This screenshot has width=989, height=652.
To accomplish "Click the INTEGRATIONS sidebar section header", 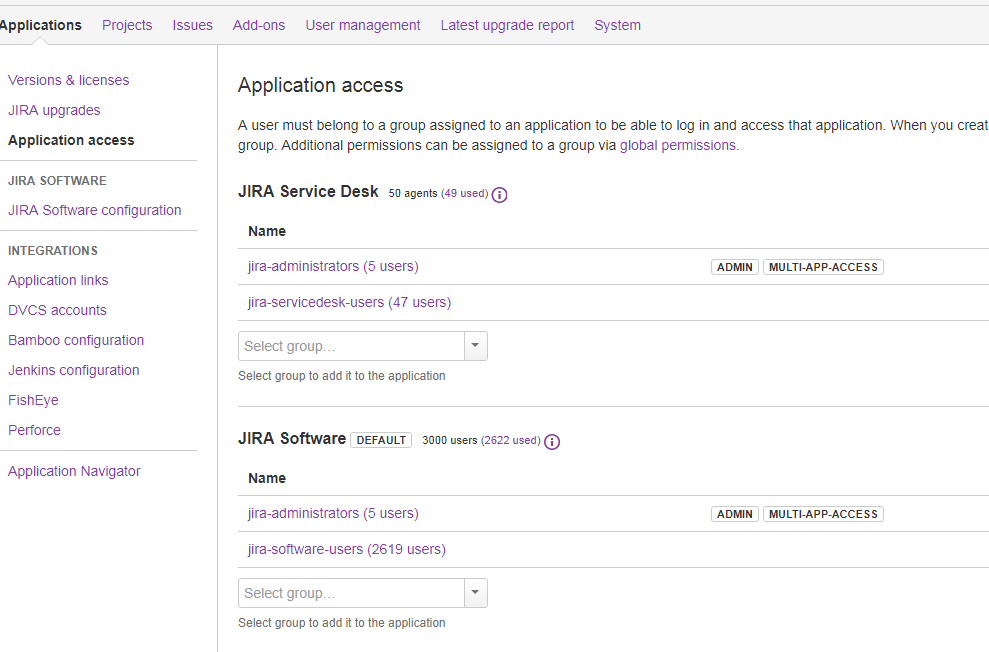I will [x=52, y=251].
